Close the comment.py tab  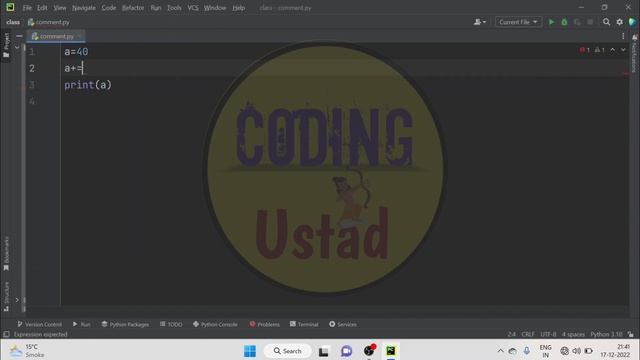pos(79,36)
